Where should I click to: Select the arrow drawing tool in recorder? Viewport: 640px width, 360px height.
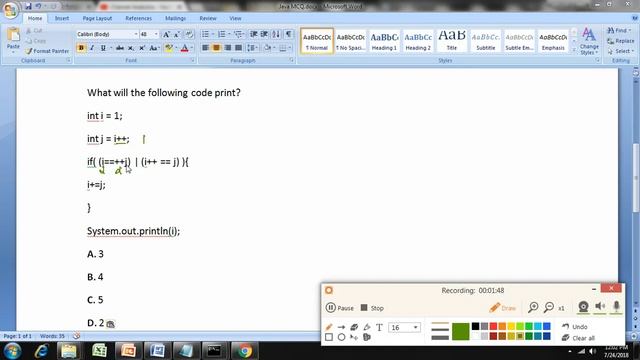click(341, 327)
